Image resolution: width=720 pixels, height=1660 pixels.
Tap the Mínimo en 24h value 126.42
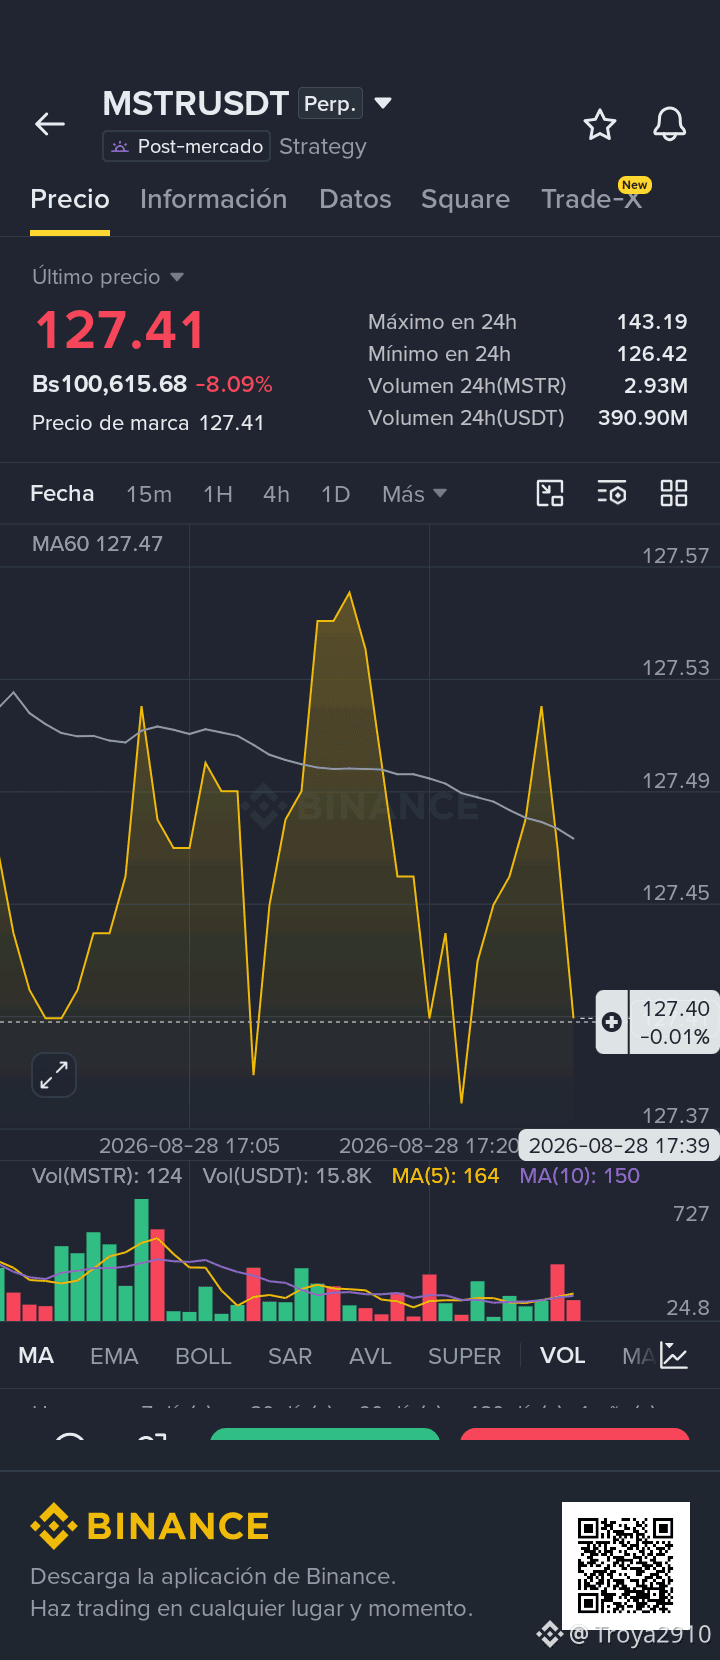click(652, 354)
